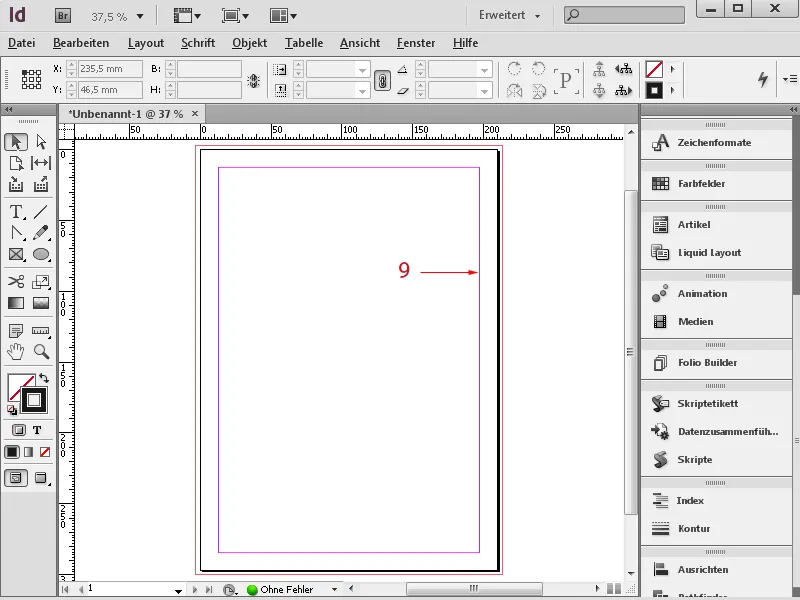This screenshot has height=600, width=800.
Task: Select the Gradient Feather tool
Action: pos(41,303)
